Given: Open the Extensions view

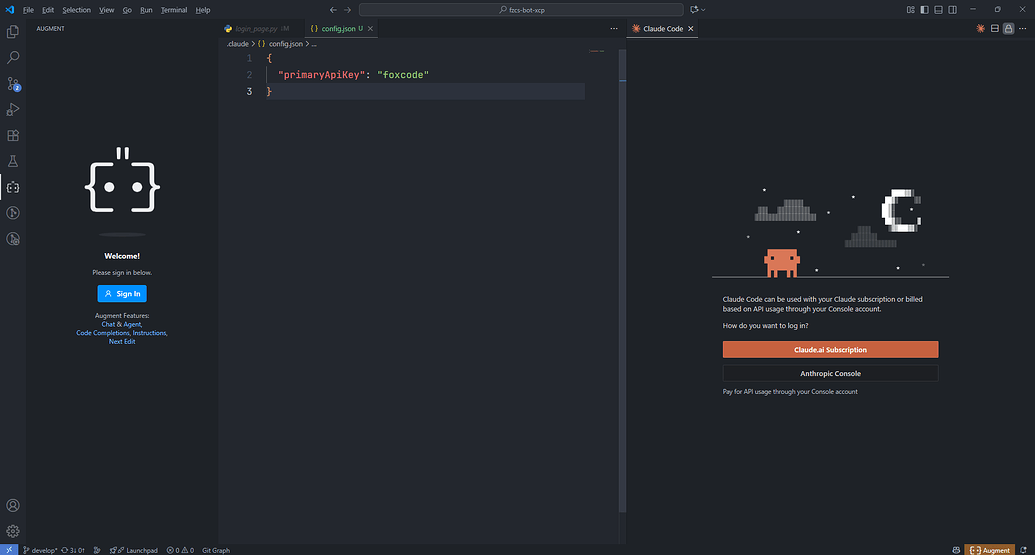Looking at the screenshot, I should pos(13,135).
